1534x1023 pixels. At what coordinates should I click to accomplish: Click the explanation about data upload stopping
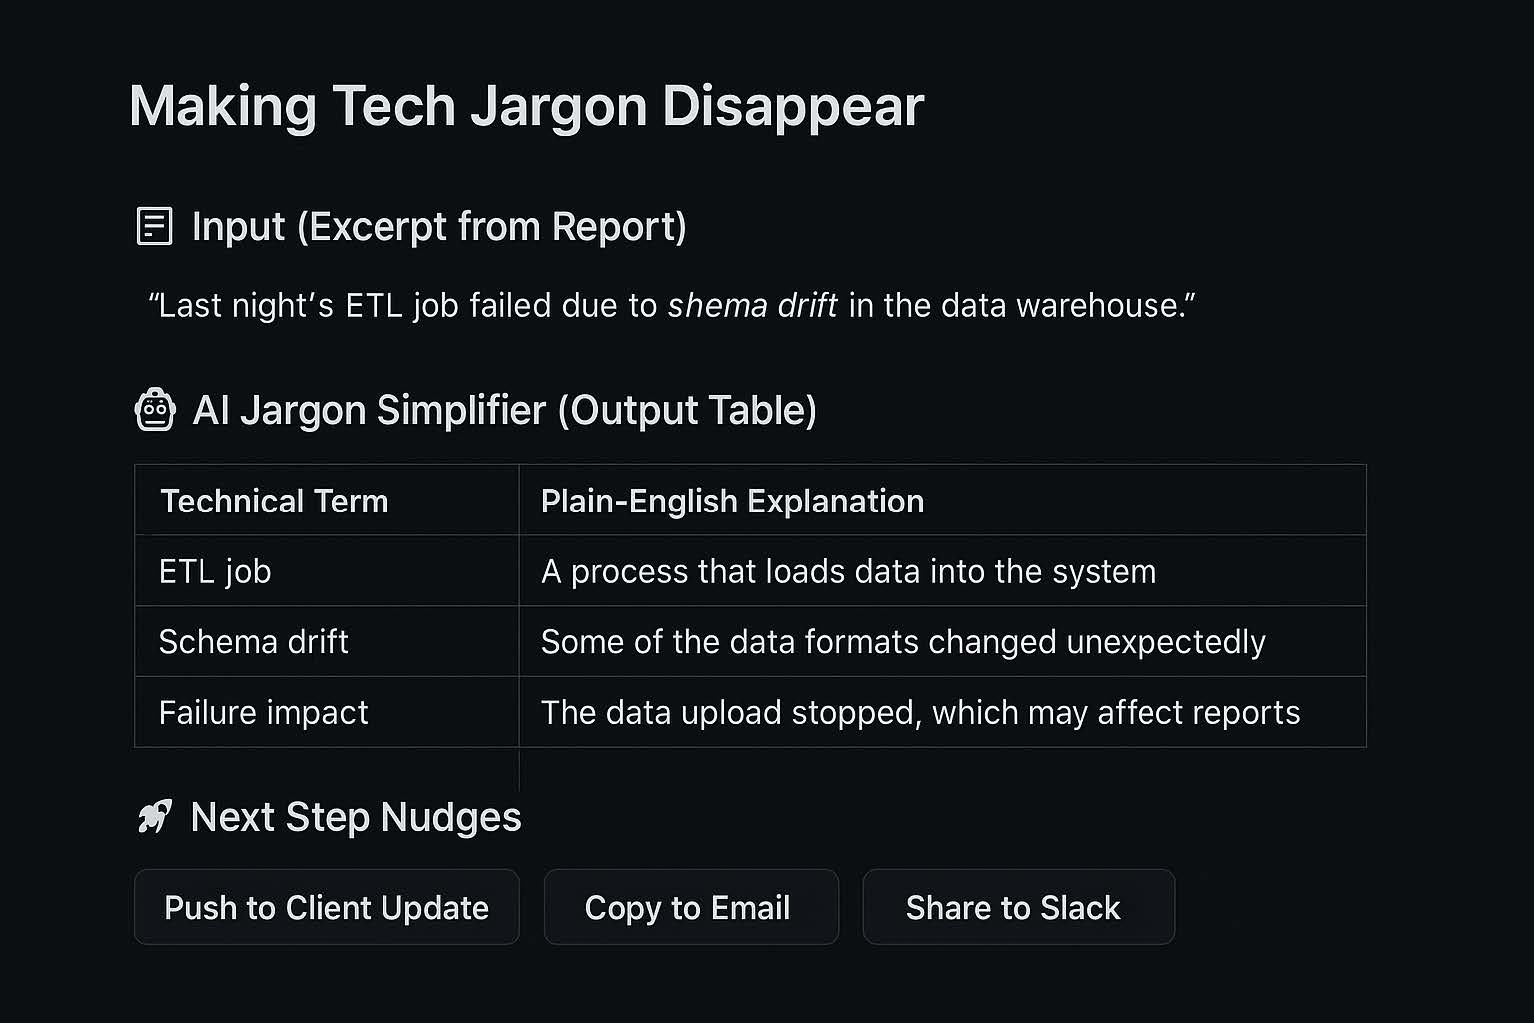pyautogui.click(x=920, y=712)
